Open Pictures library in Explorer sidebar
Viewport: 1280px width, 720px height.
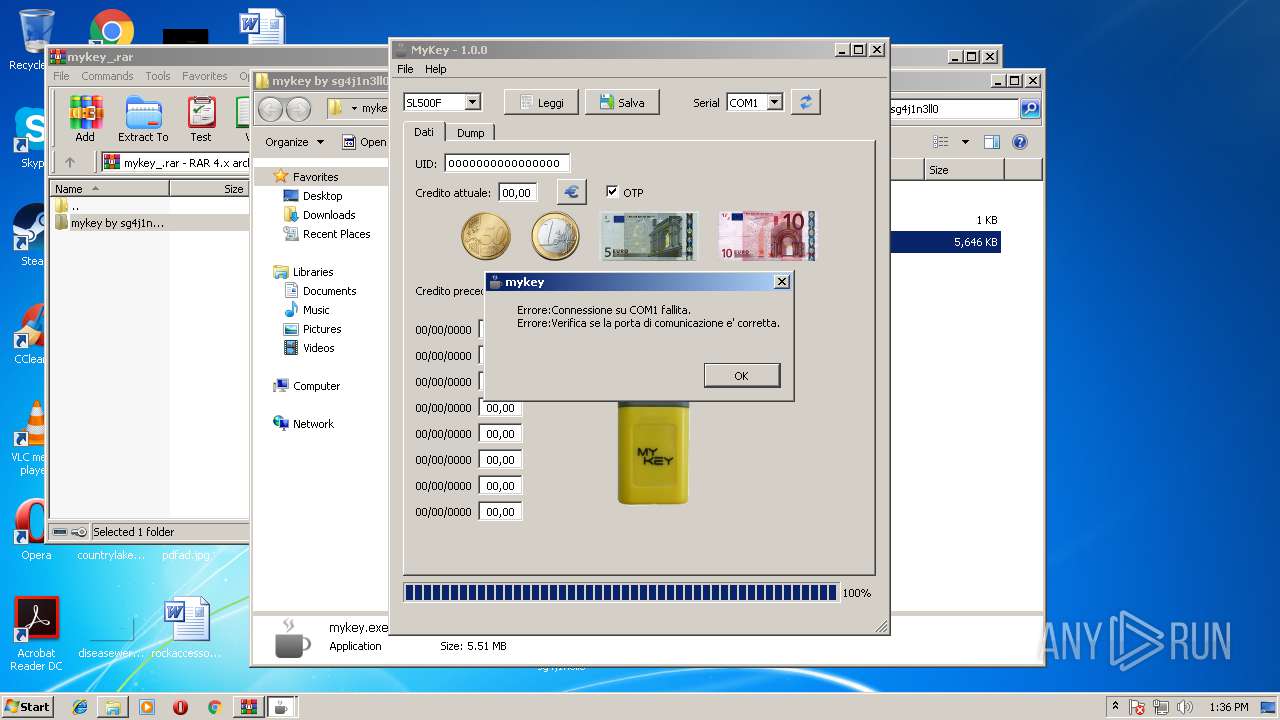[x=322, y=329]
